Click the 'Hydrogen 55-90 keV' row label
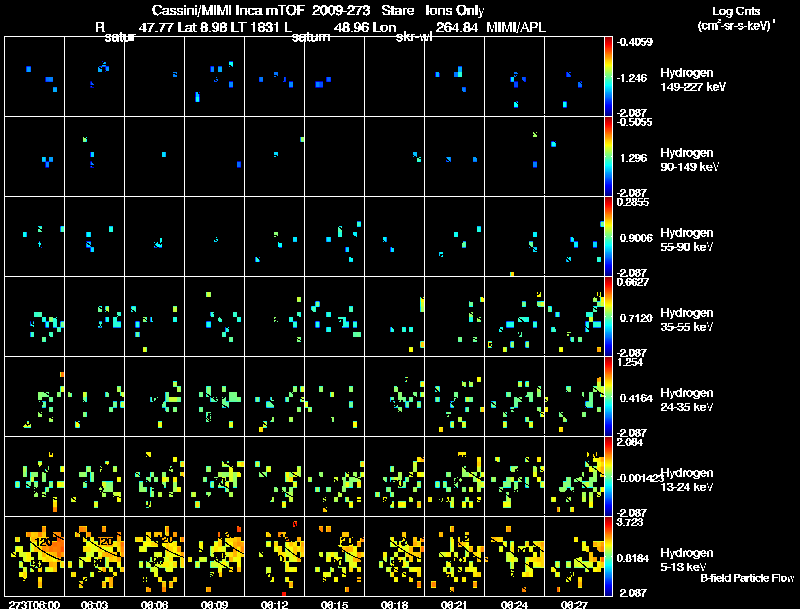Screen dimensions: 800x609 coord(687,240)
